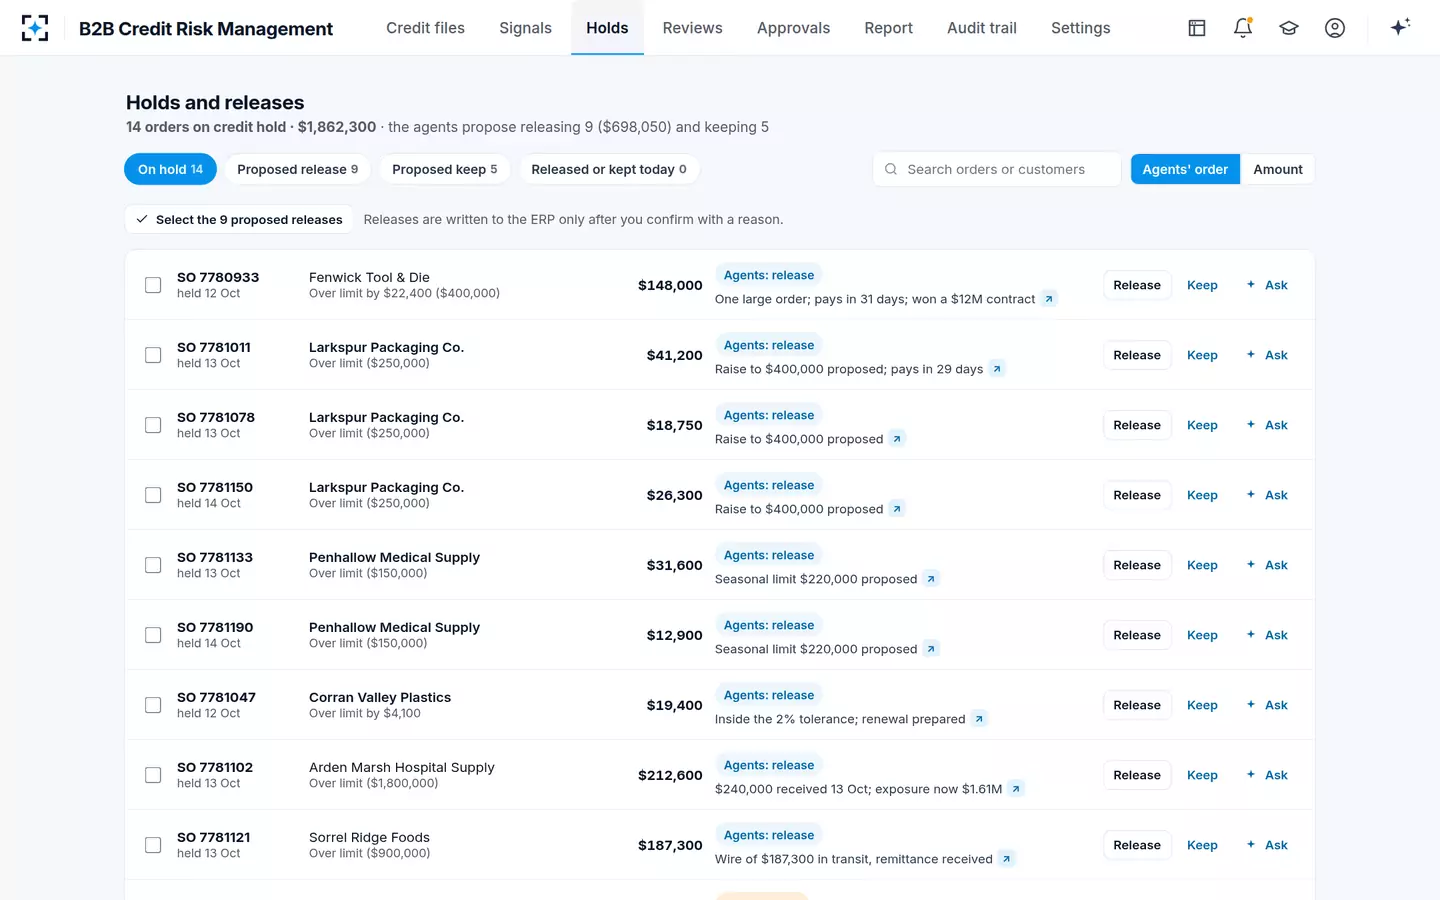Open the Settings tab

1080,28
